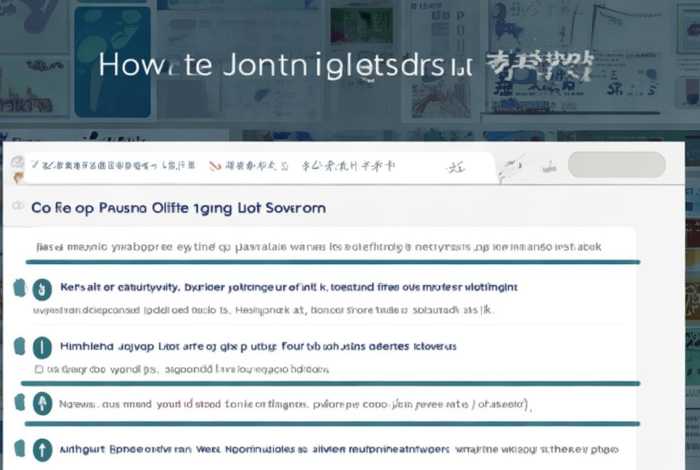Click the red icon in the top toolbar
The width and height of the screenshot is (700, 470).
[x=212, y=164]
